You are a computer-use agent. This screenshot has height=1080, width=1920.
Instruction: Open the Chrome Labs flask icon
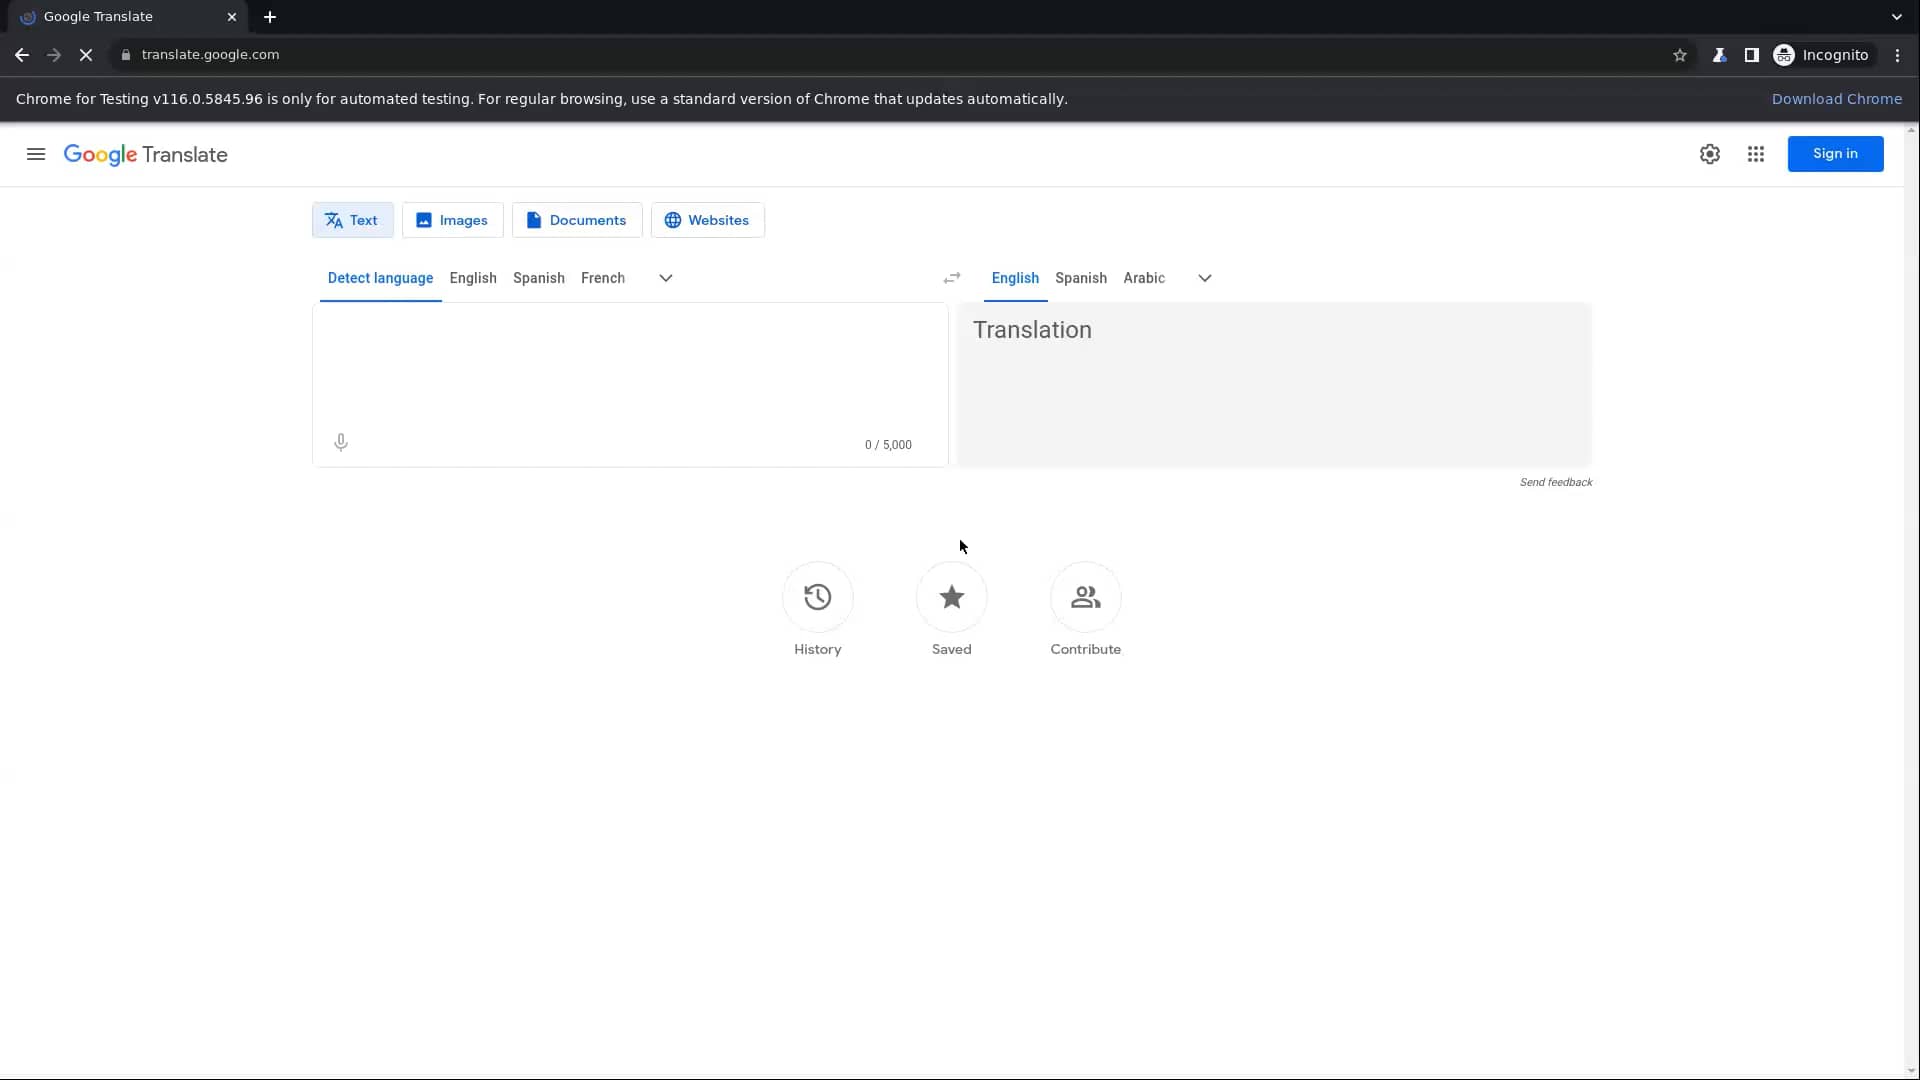pos(1719,55)
